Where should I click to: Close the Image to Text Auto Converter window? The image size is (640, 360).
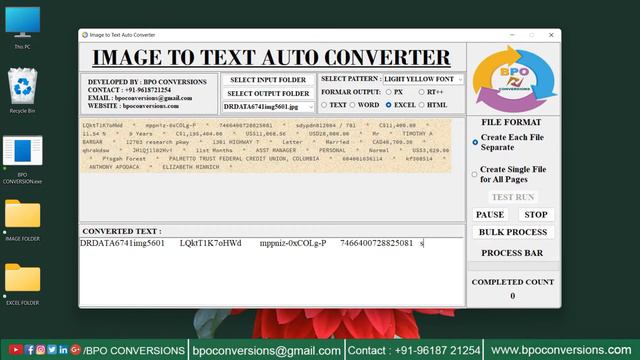coord(551,35)
